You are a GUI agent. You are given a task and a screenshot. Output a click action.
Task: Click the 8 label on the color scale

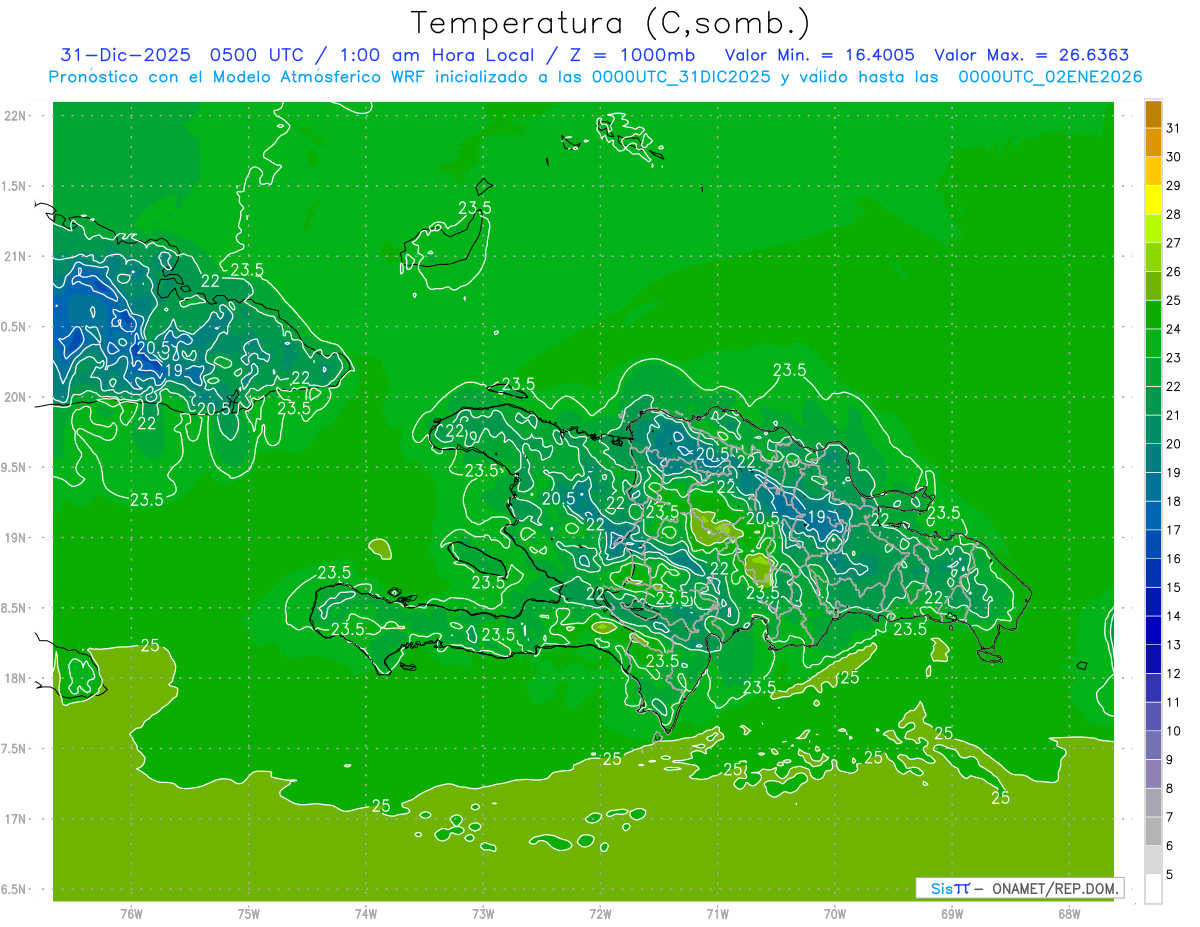pos(1170,789)
